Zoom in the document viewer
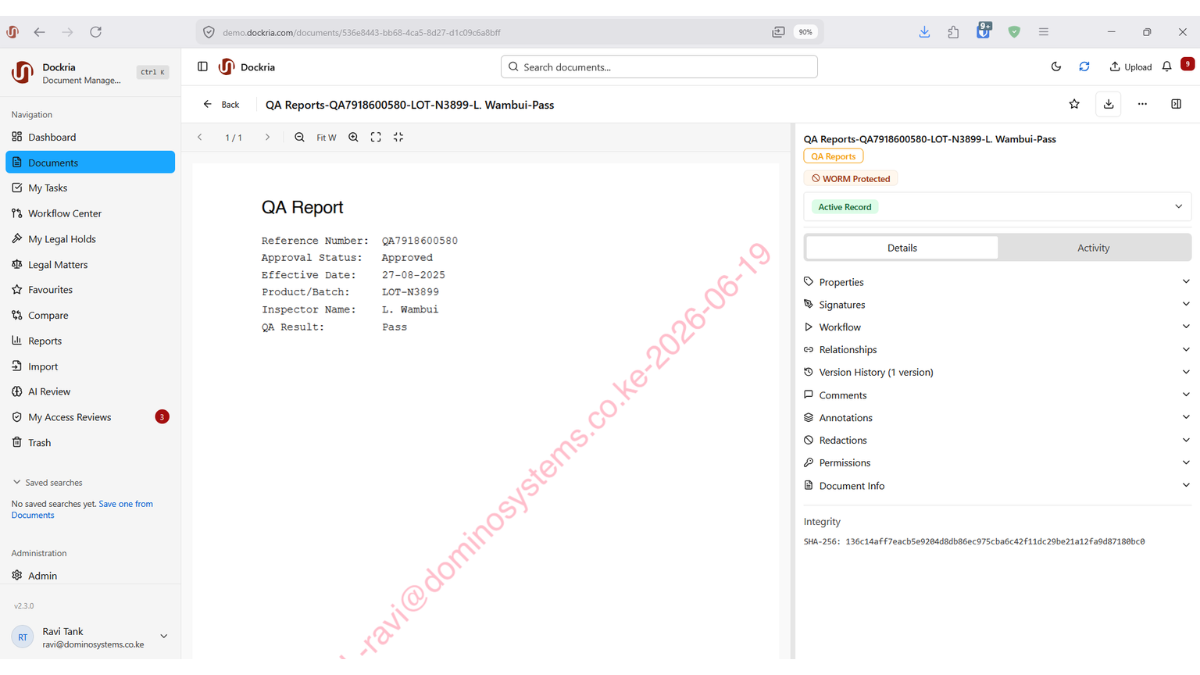The image size is (1200, 675). tap(353, 137)
